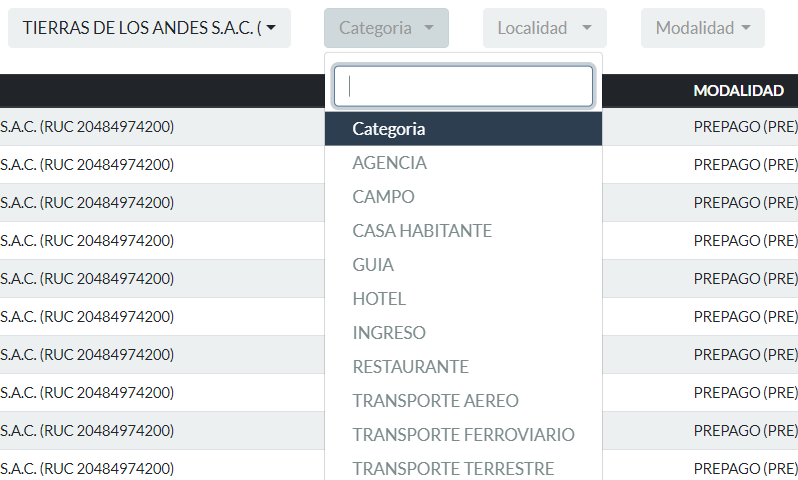Expand the Localidad dropdown

[544, 28]
